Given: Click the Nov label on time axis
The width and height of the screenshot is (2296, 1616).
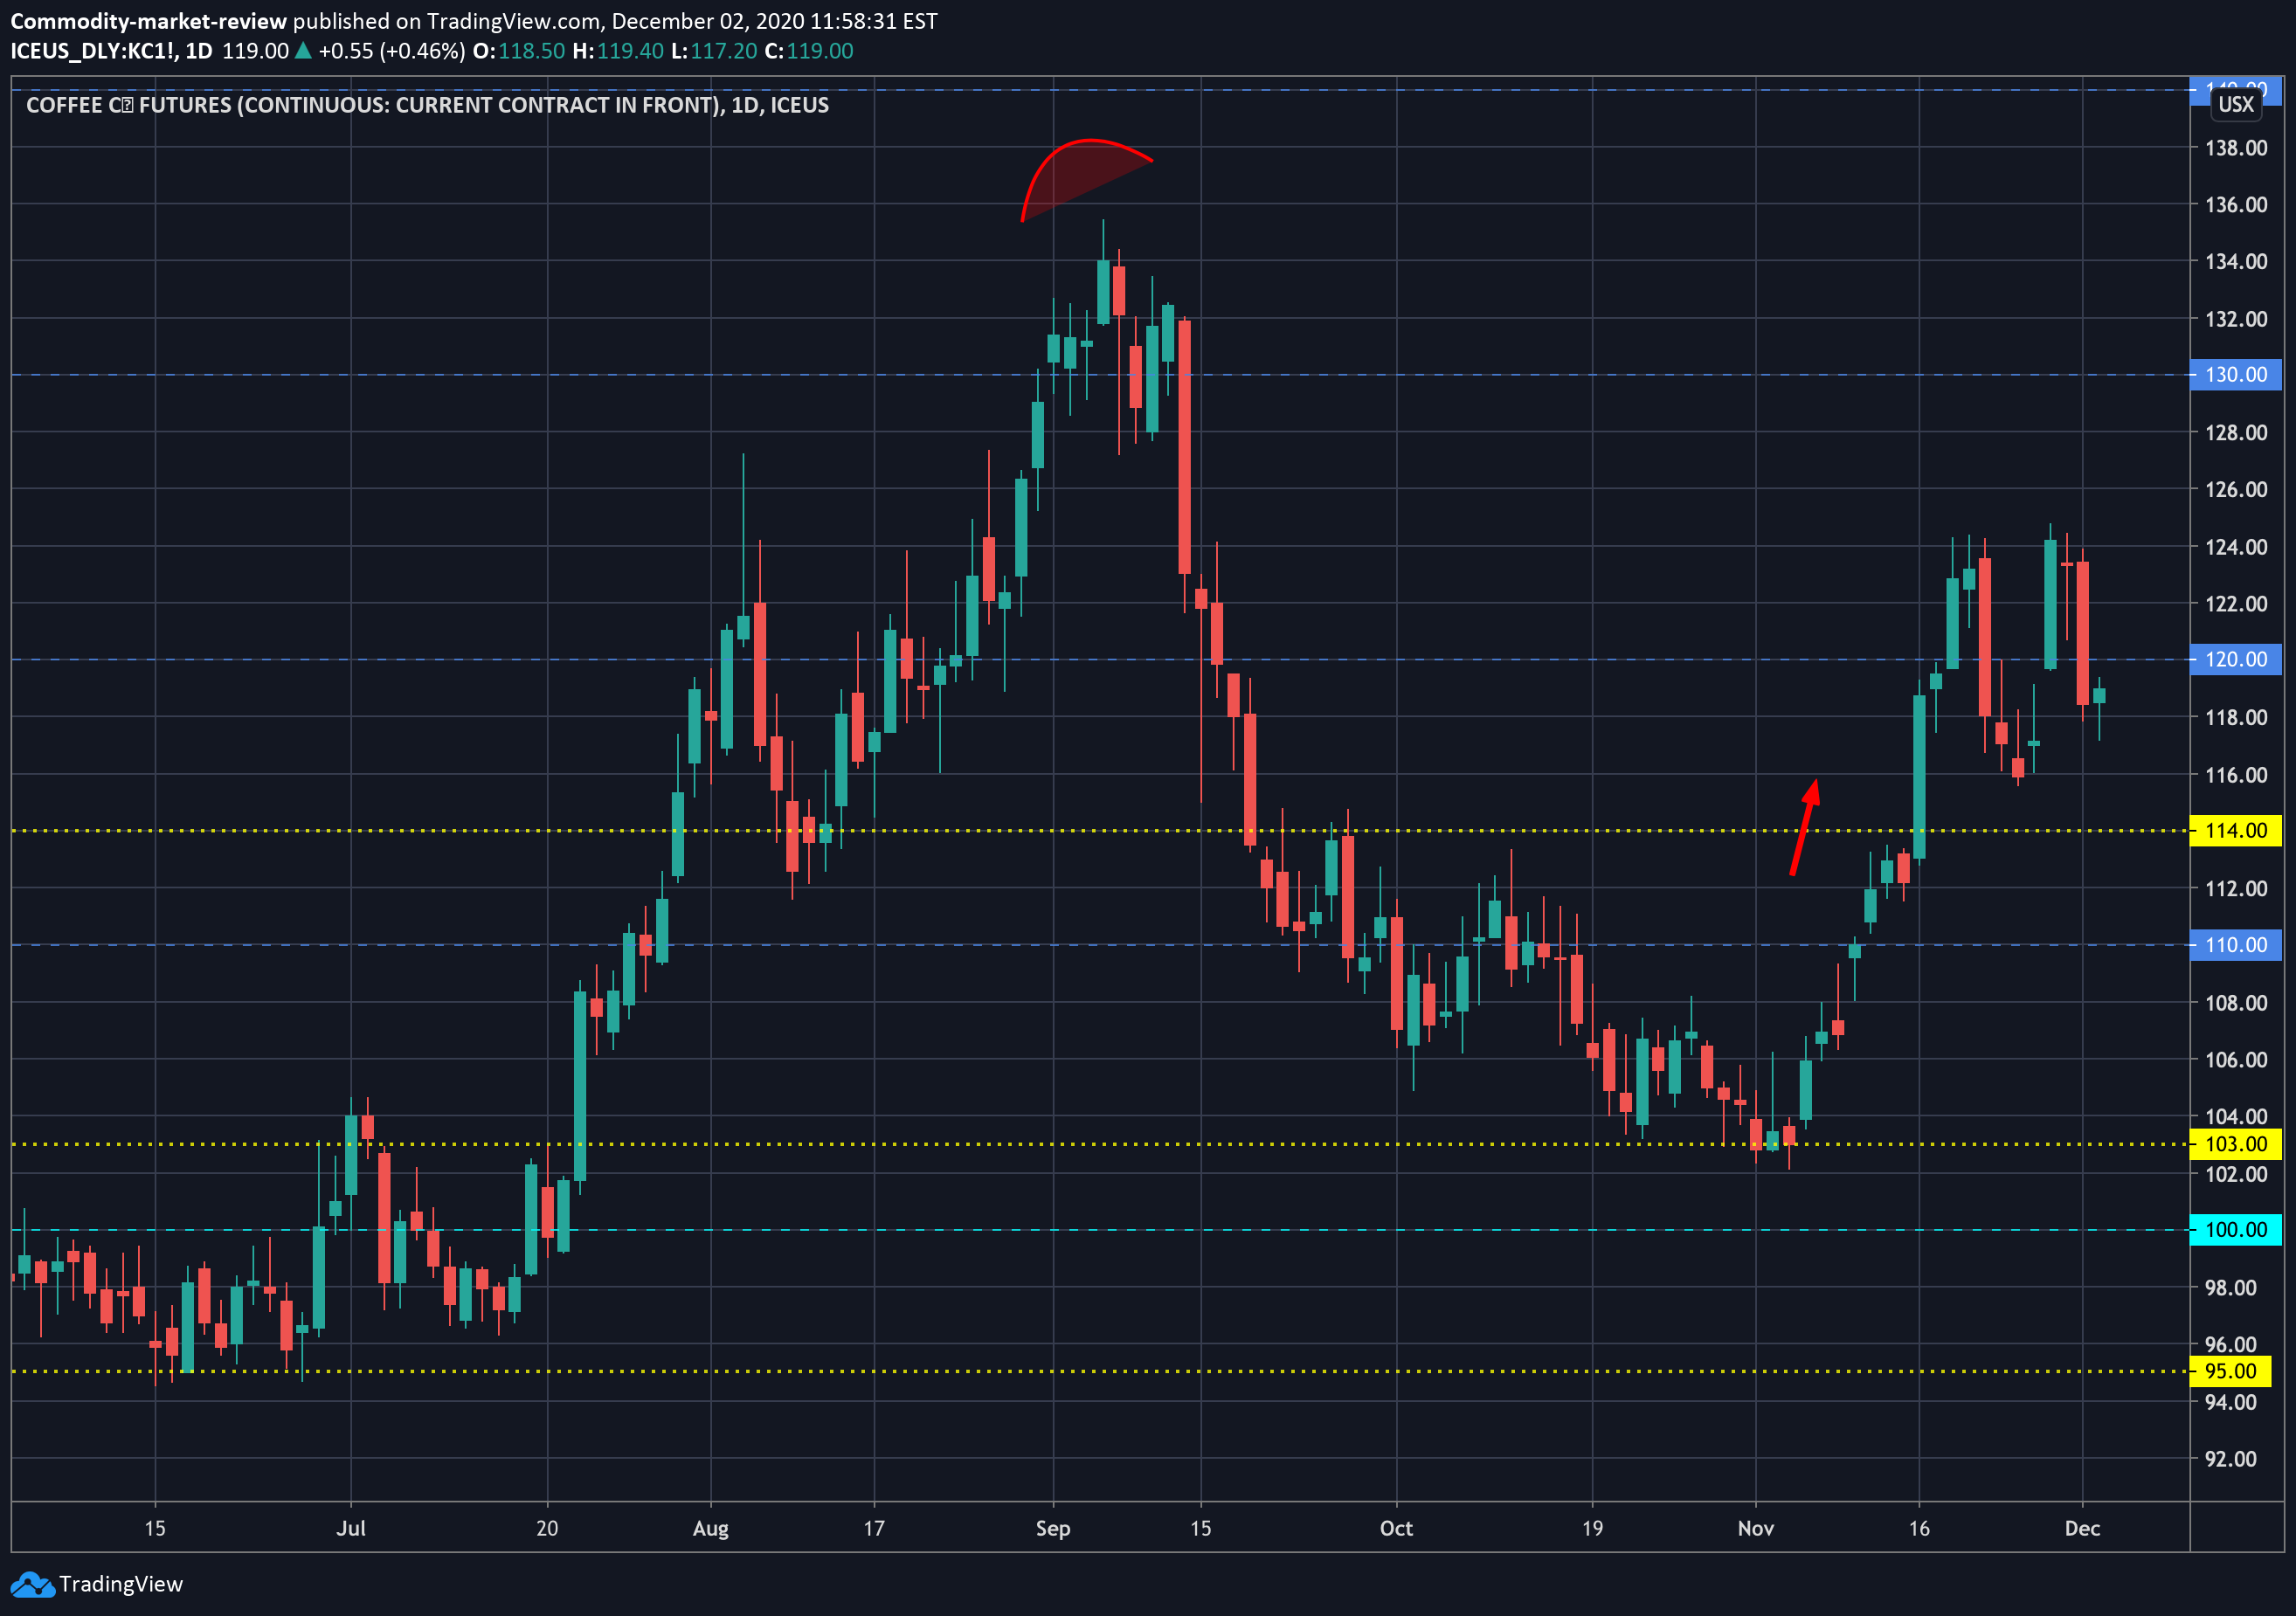Looking at the screenshot, I should pos(1756,1528).
